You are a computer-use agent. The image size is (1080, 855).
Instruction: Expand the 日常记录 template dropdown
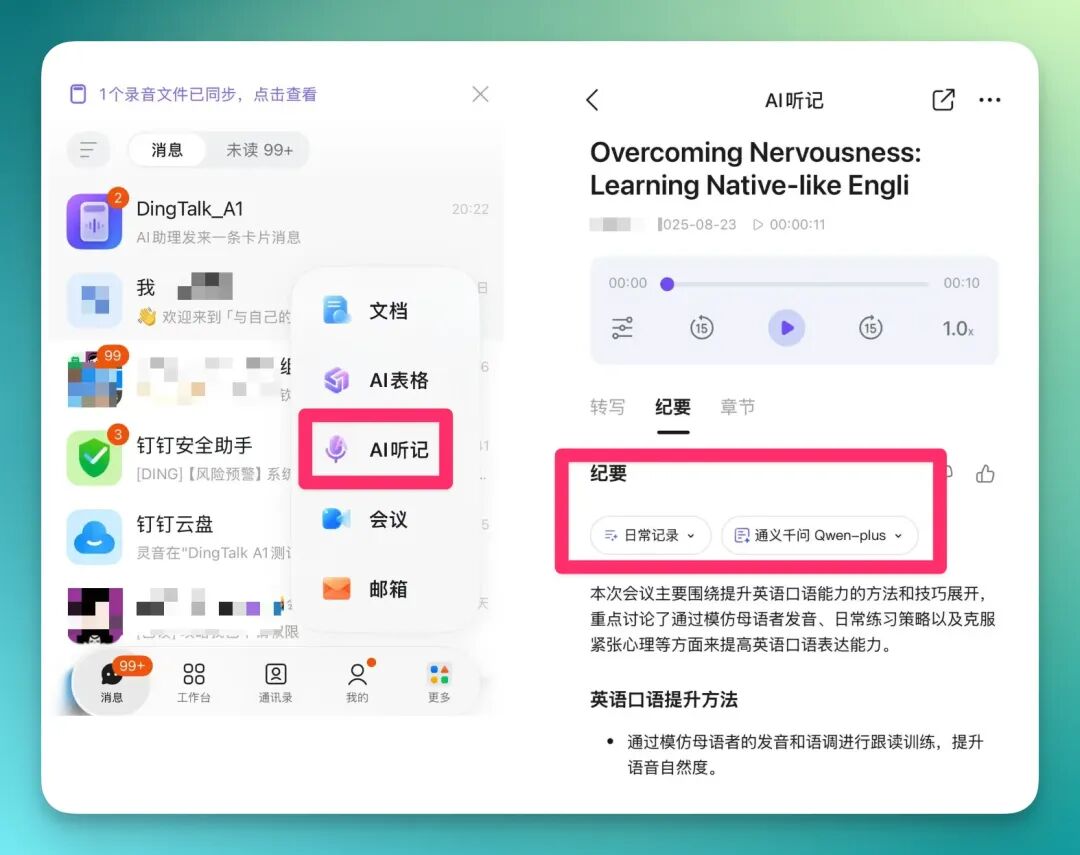coord(650,535)
